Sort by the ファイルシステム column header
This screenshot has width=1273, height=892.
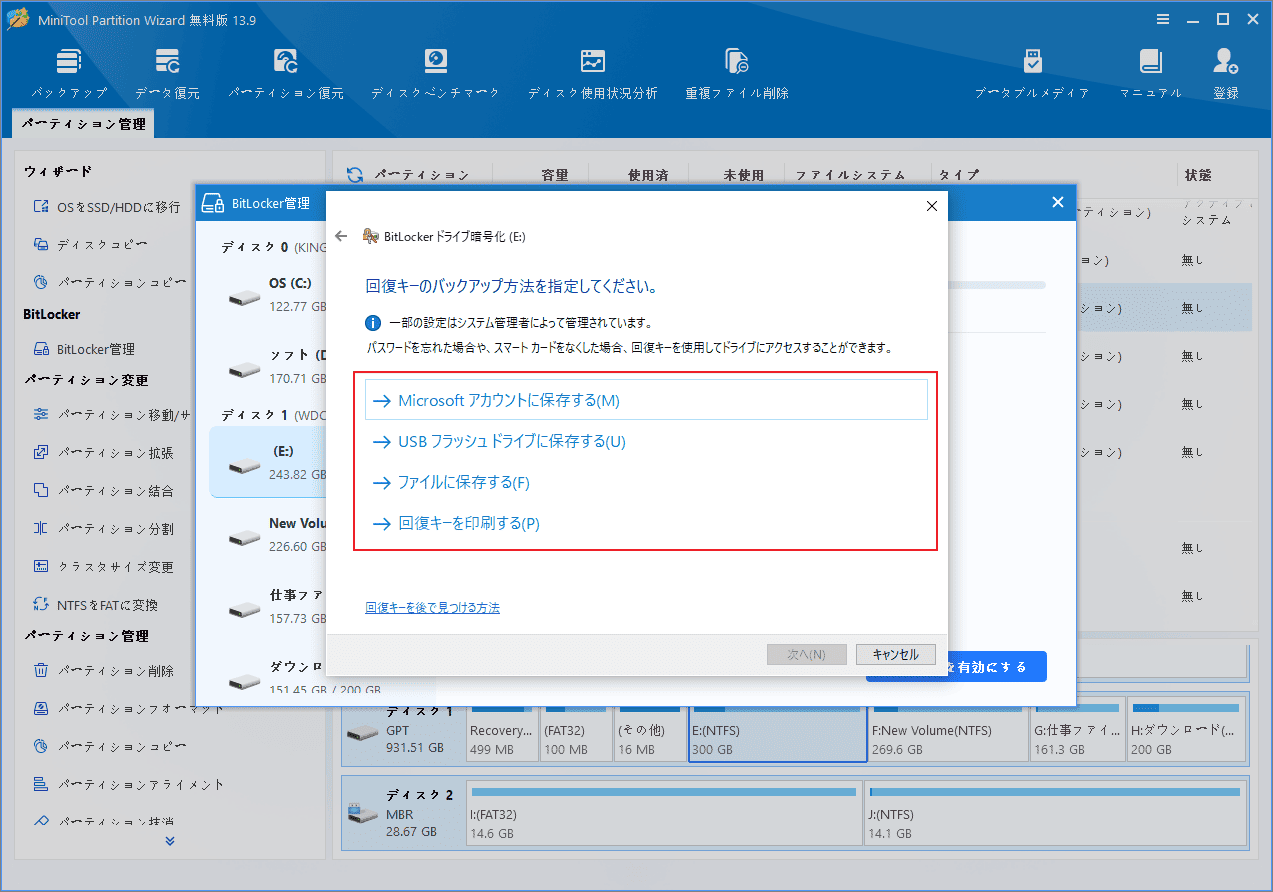click(850, 175)
